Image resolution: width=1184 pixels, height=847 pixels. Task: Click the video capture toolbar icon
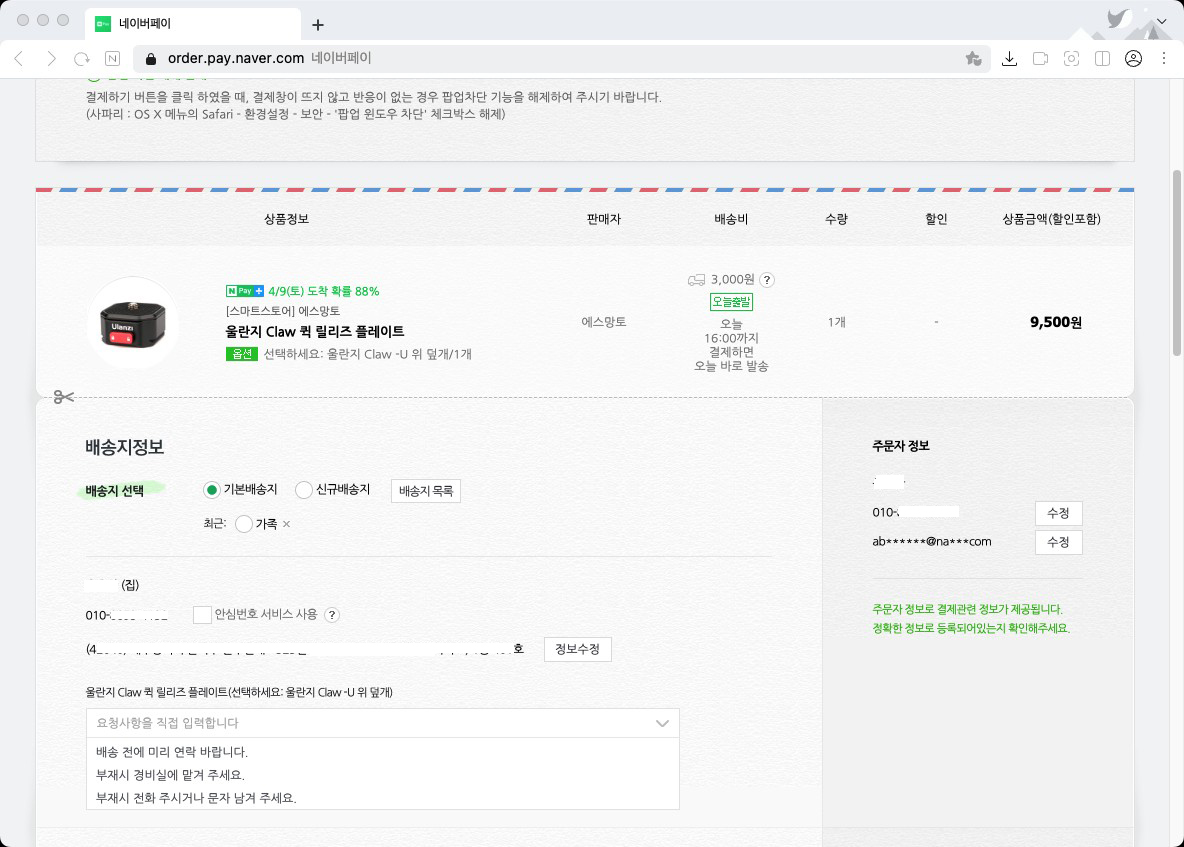click(x=1041, y=58)
